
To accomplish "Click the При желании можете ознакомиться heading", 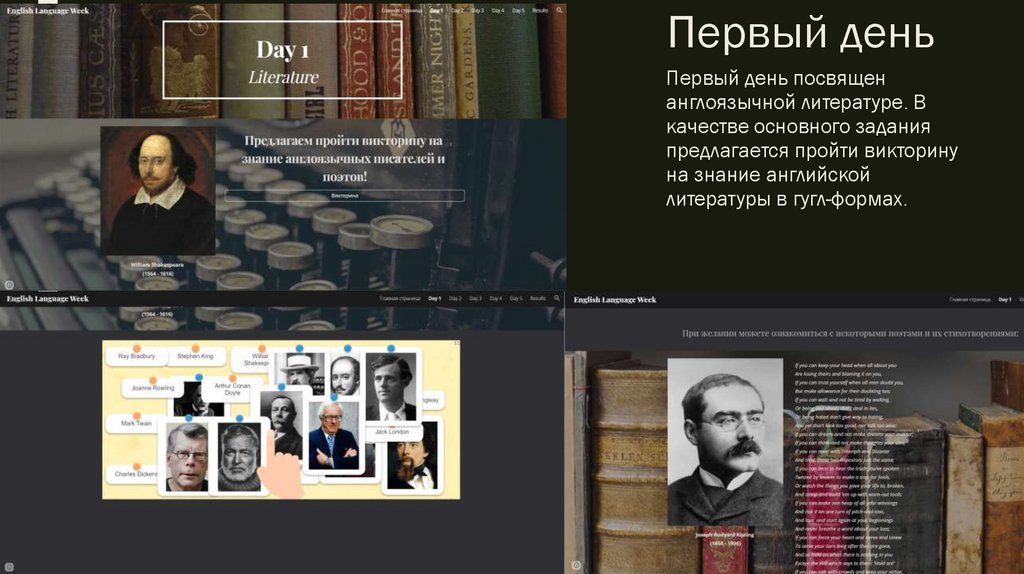I will pyautogui.click(x=850, y=333).
